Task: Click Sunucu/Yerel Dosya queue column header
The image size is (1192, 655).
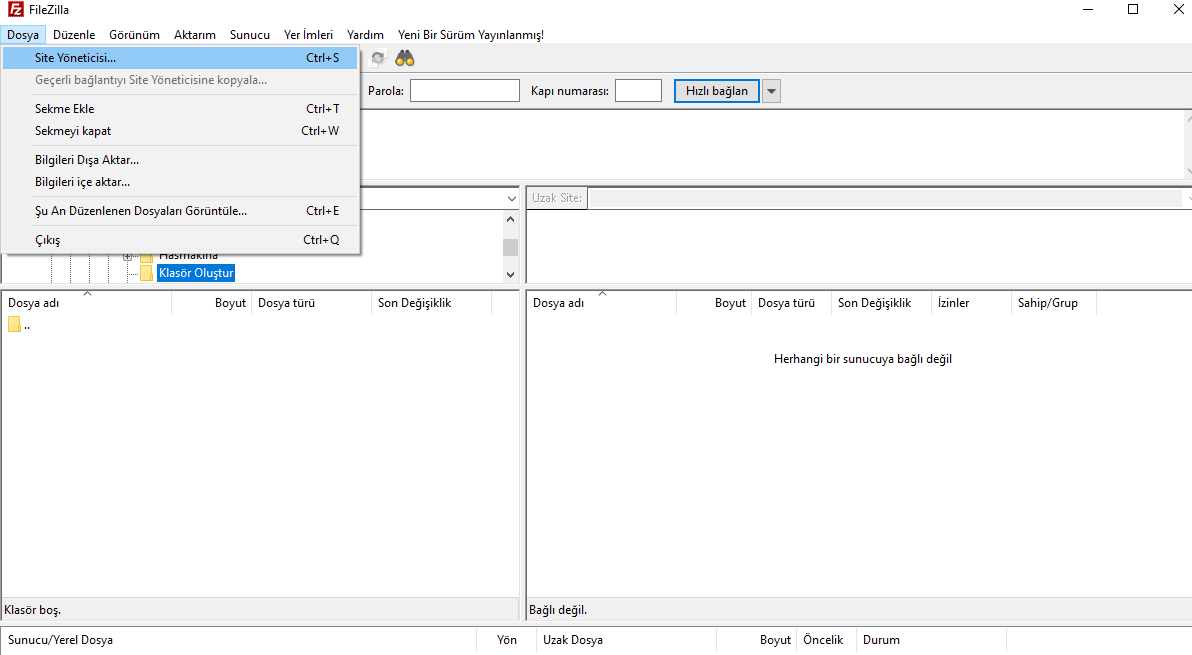Action: coord(239,640)
